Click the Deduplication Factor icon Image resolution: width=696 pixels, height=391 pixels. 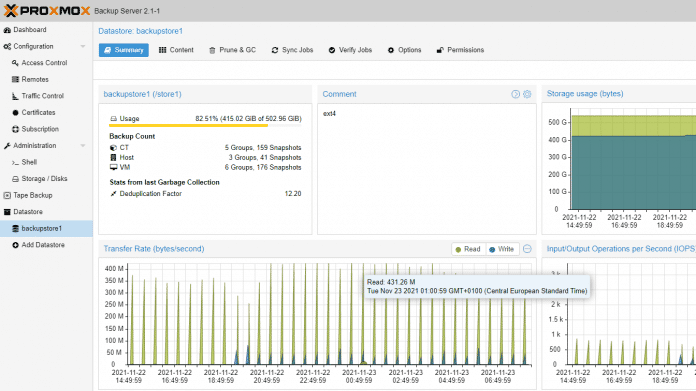click(x=114, y=194)
